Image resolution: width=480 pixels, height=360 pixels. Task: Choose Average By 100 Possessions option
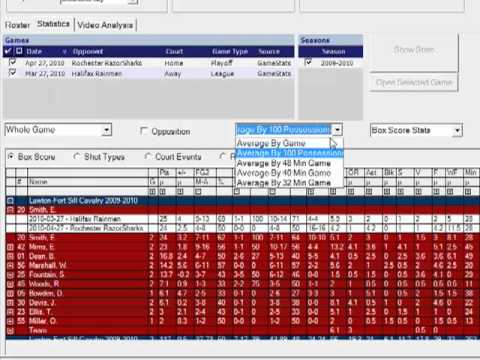click(289, 153)
